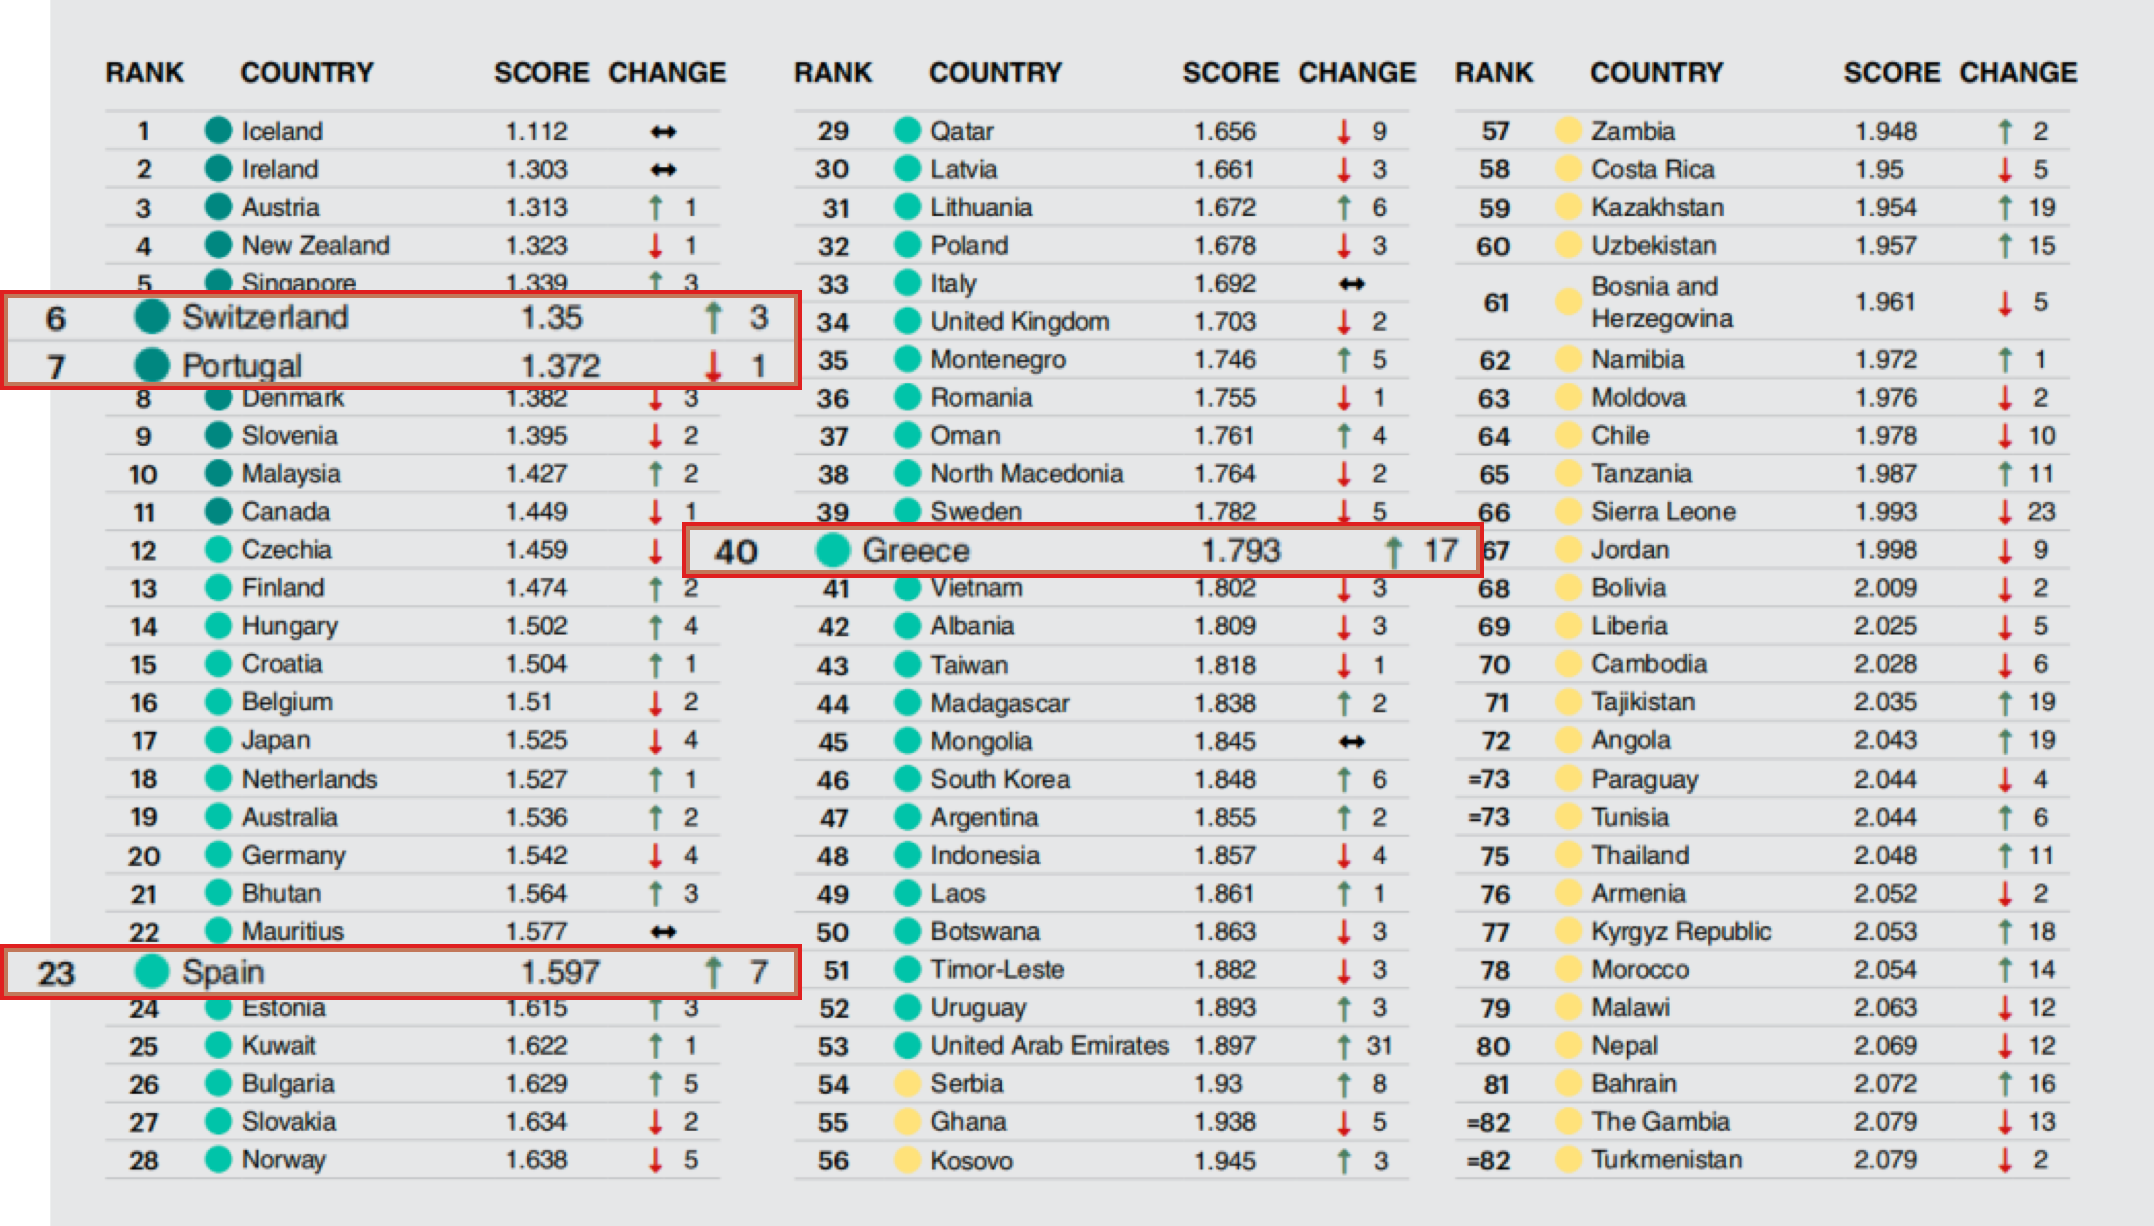Click the middle column's CHANGE header
This screenshot has height=1226, width=2154.
[1357, 73]
